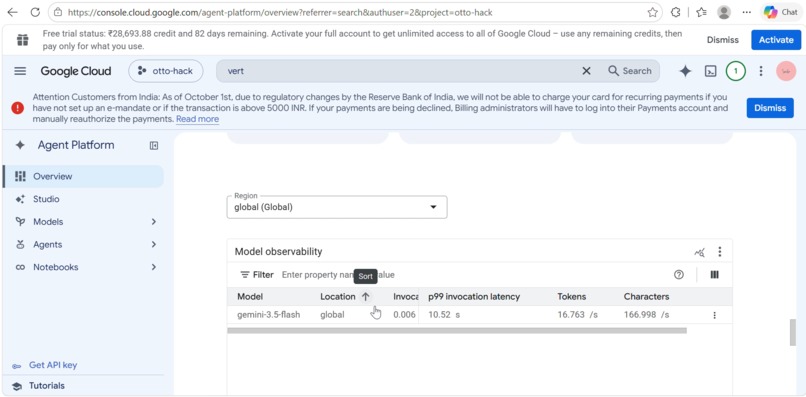Viewport: 806px width, 397px height.
Task: Click the Filter icon label
Action: click(257, 275)
